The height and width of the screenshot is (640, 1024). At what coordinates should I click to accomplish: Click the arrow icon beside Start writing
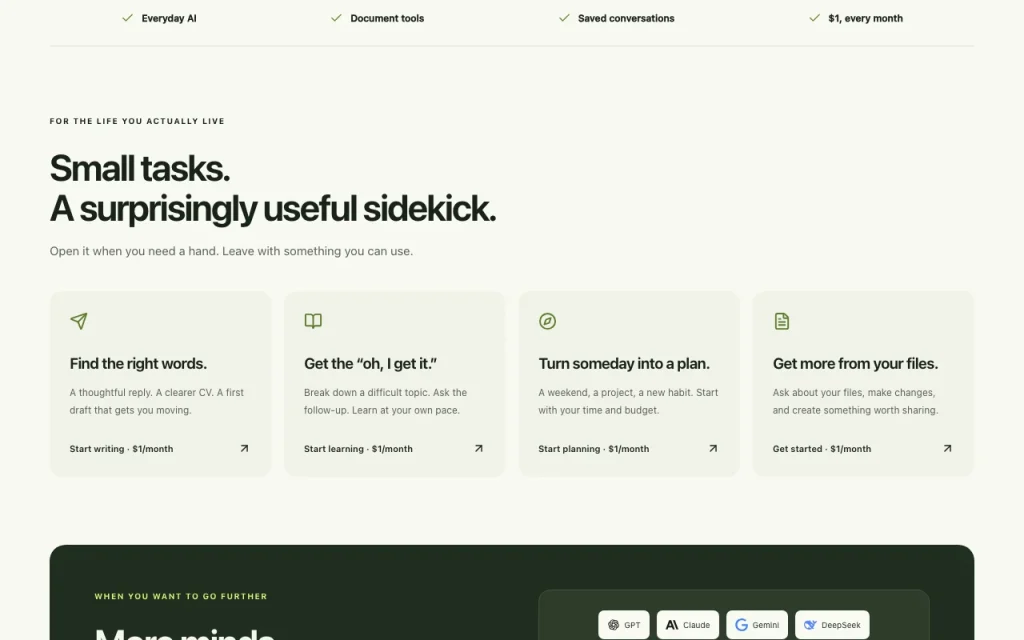click(244, 449)
